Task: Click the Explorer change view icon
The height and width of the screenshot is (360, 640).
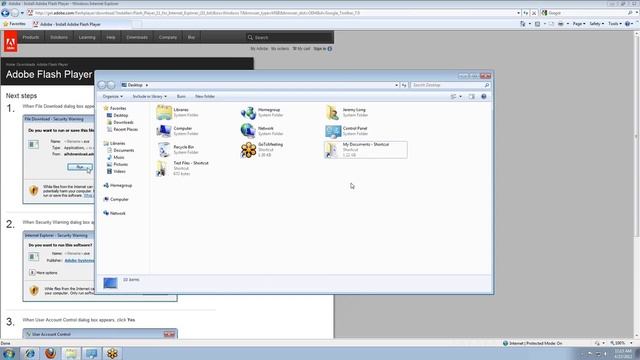Action: [x=453, y=96]
